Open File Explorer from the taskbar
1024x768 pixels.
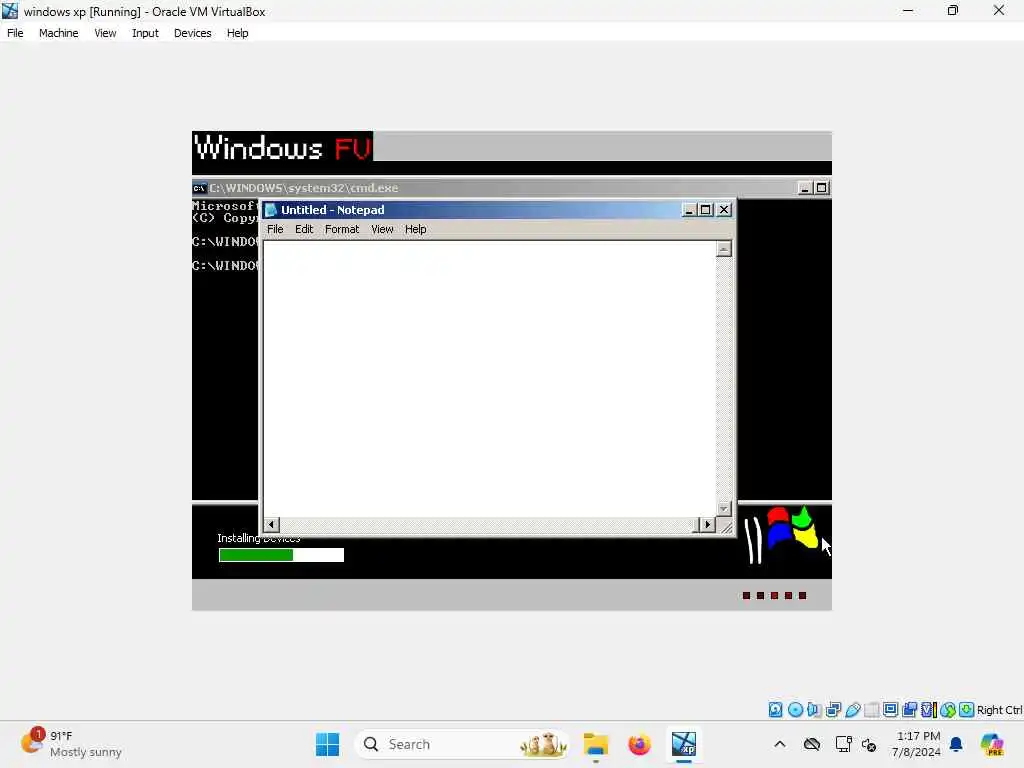[x=596, y=744]
